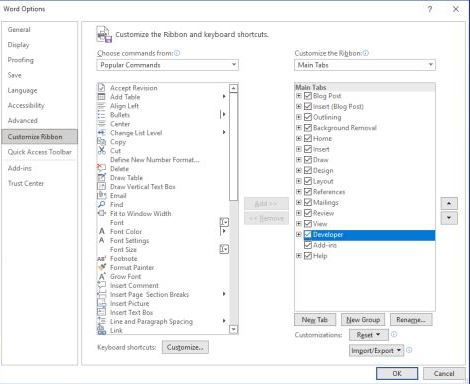Open the Choose commands from dropdown

pos(168,65)
